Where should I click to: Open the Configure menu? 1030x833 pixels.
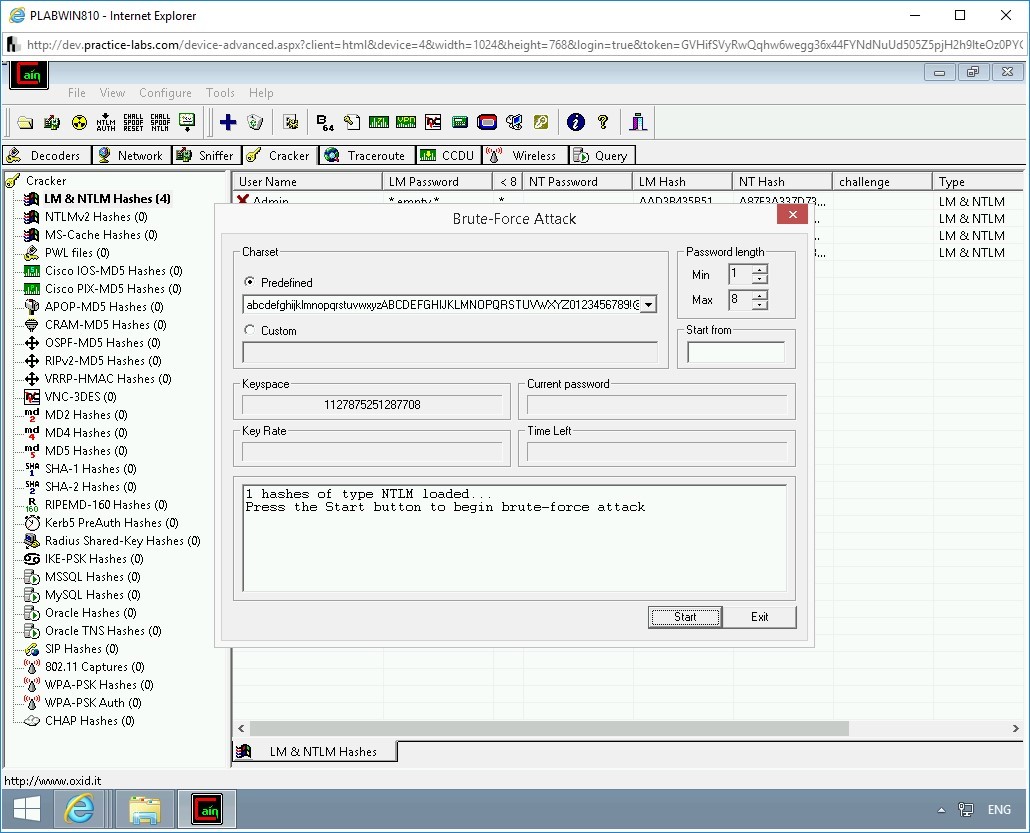tap(165, 92)
